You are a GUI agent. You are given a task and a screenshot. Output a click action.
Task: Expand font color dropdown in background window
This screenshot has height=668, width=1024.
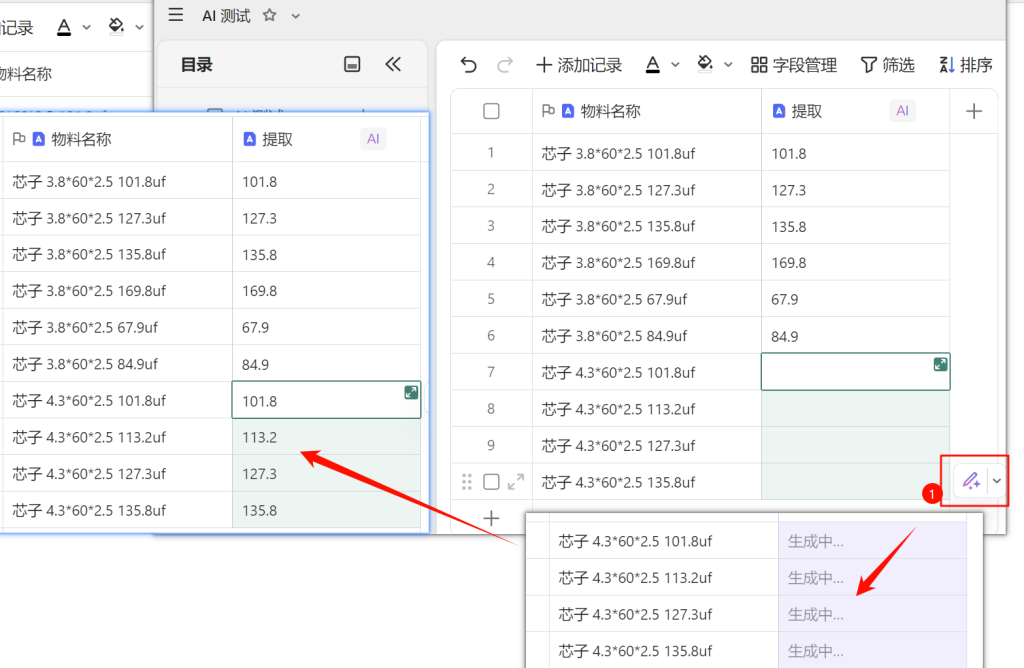tap(86, 27)
